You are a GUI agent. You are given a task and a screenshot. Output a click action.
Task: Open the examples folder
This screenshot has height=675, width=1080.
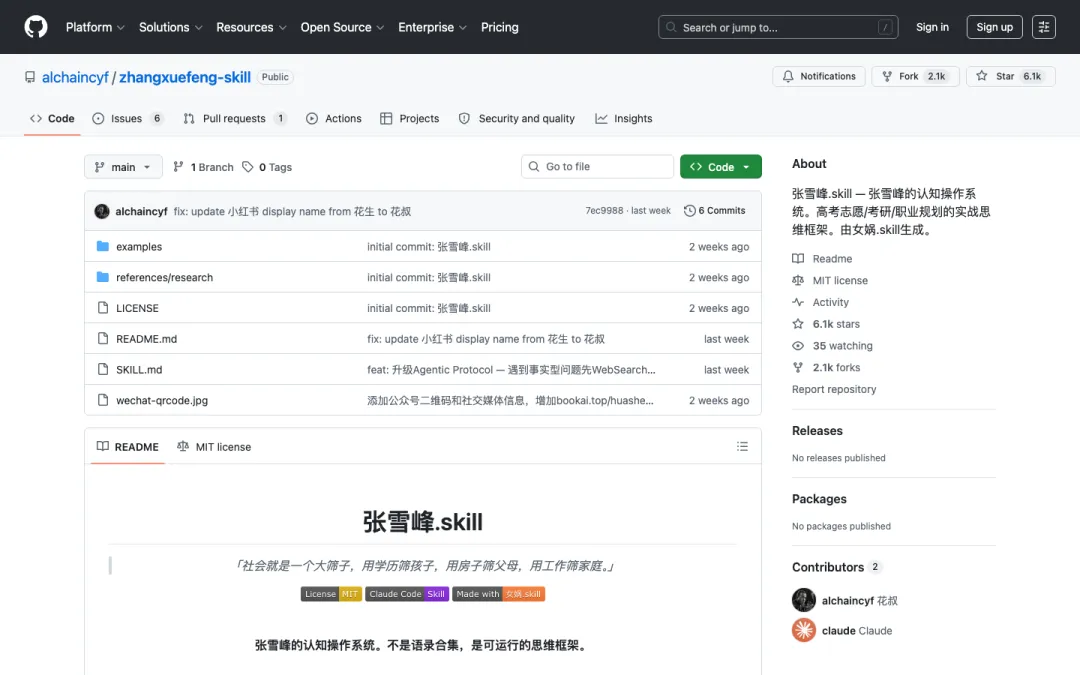tap(139, 247)
